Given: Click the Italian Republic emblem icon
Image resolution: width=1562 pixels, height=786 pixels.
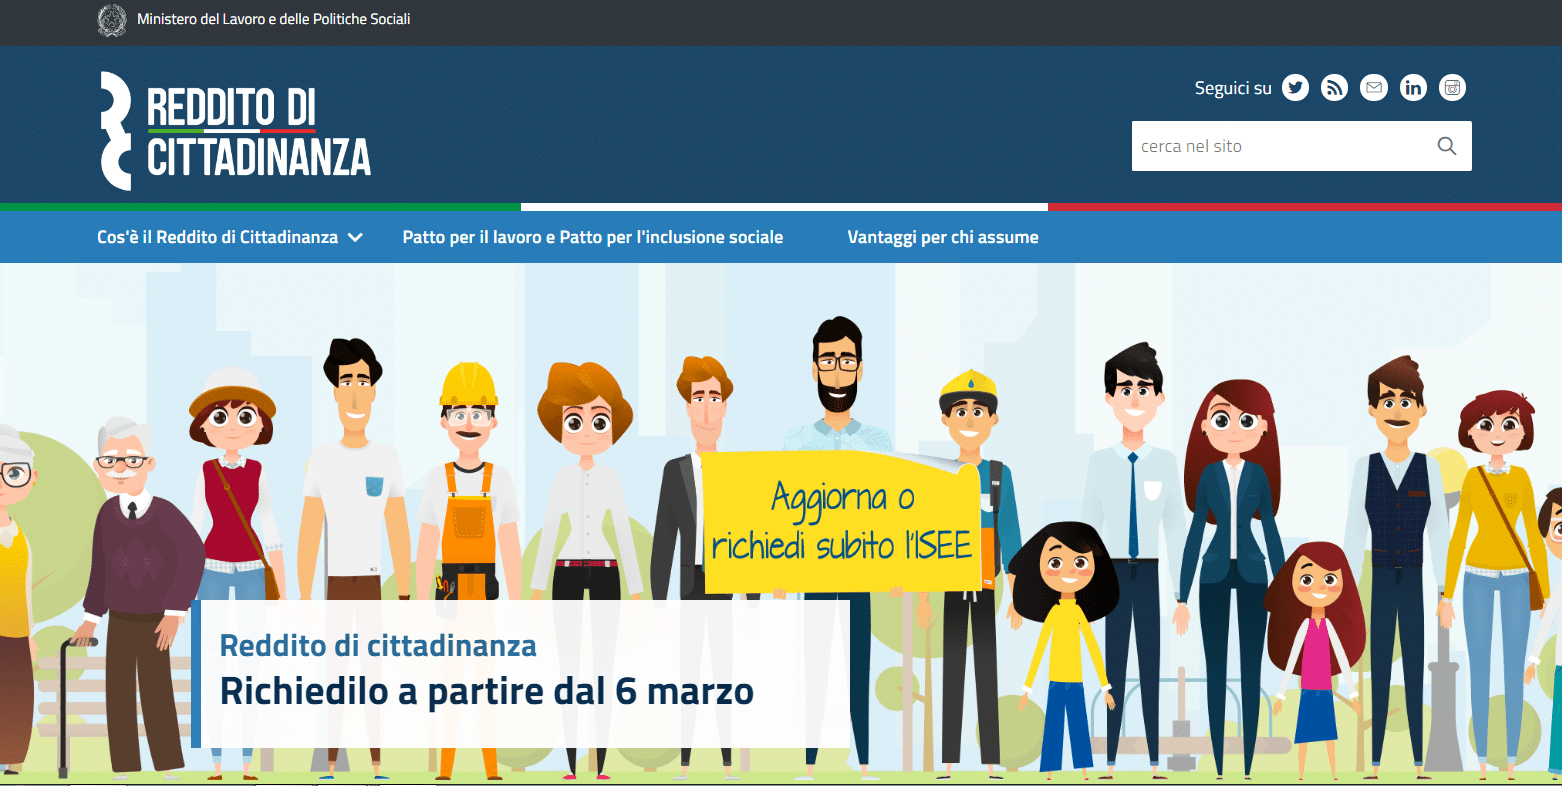Looking at the screenshot, I should click(112, 20).
